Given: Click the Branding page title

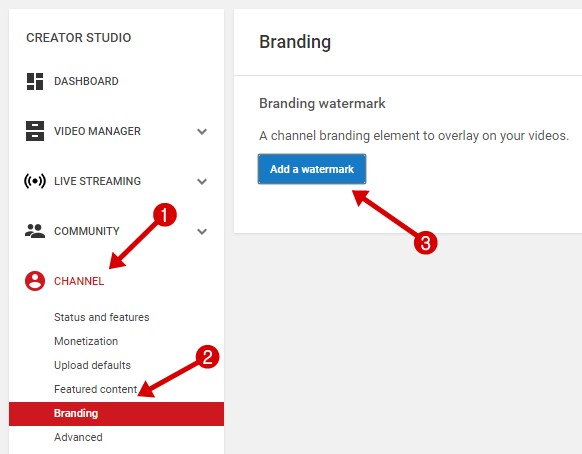Looking at the screenshot, I should point(295,42).
